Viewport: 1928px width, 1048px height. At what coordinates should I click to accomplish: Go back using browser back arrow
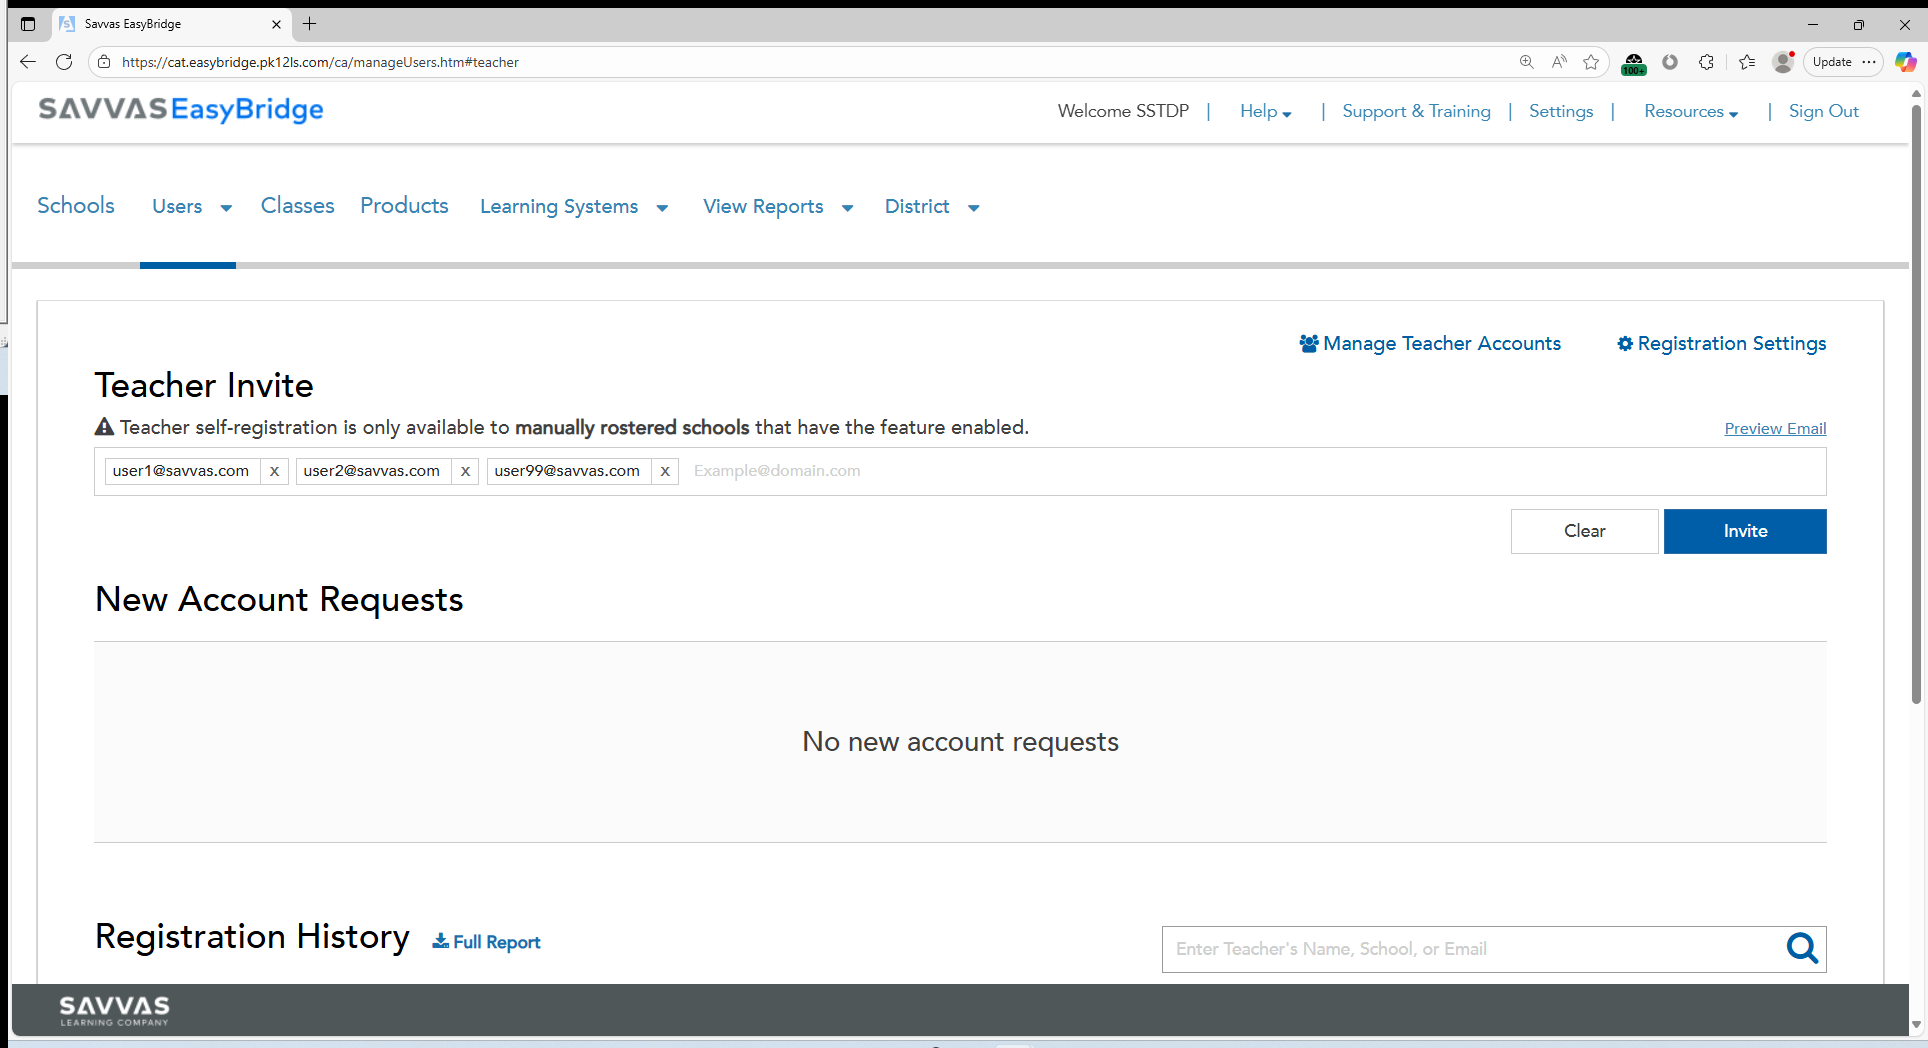tap(28, 62)
